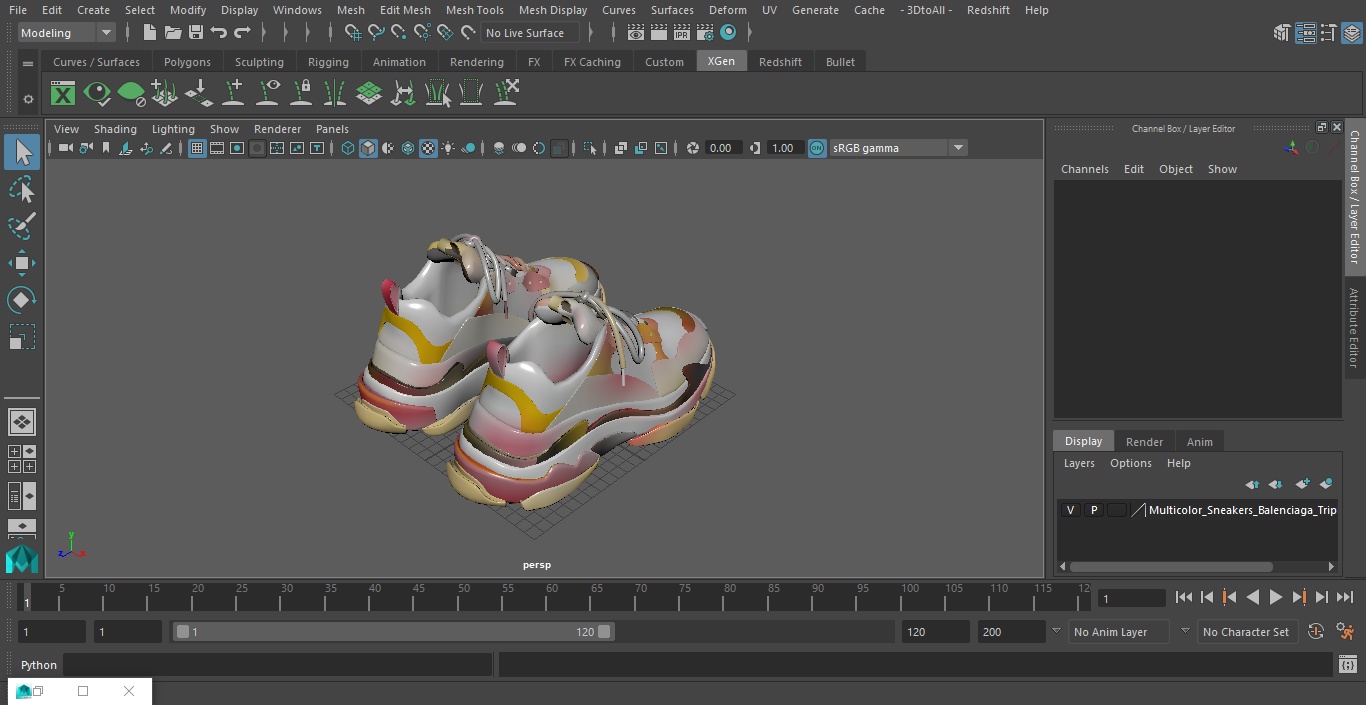Activate the Rotate tool
This screenshot has height=705, width=1366.
(x=21, y=300)
